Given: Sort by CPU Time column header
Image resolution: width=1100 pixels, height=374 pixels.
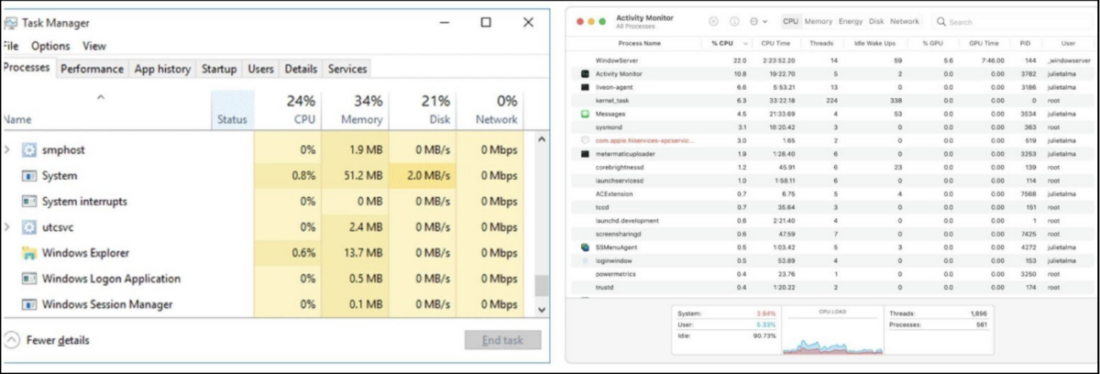Looking at the screenshot, I should pos(775,44).
